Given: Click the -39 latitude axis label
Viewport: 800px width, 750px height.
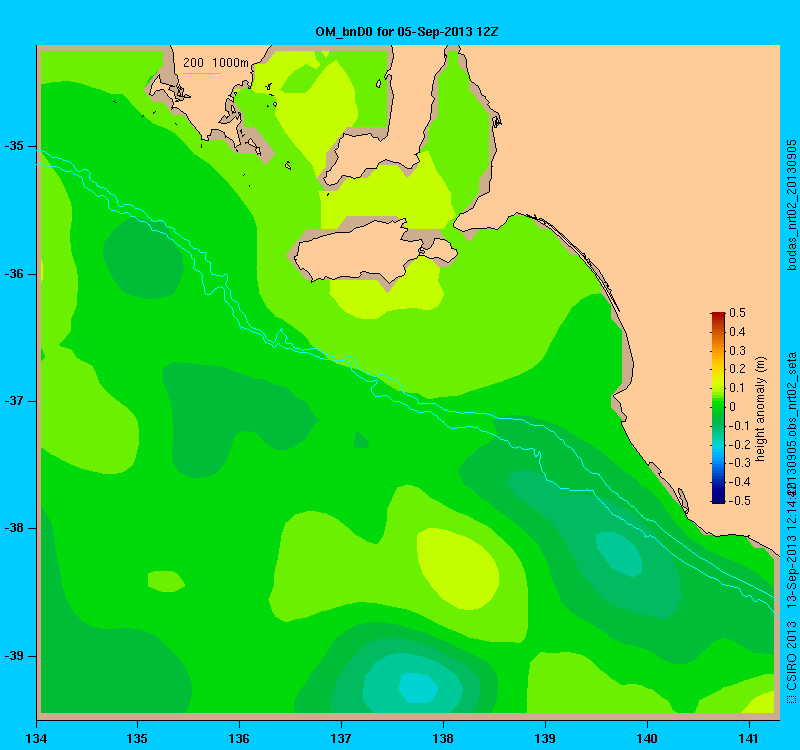Looking at the screenshot, I should pyautogui.click(x=14, y=656).
